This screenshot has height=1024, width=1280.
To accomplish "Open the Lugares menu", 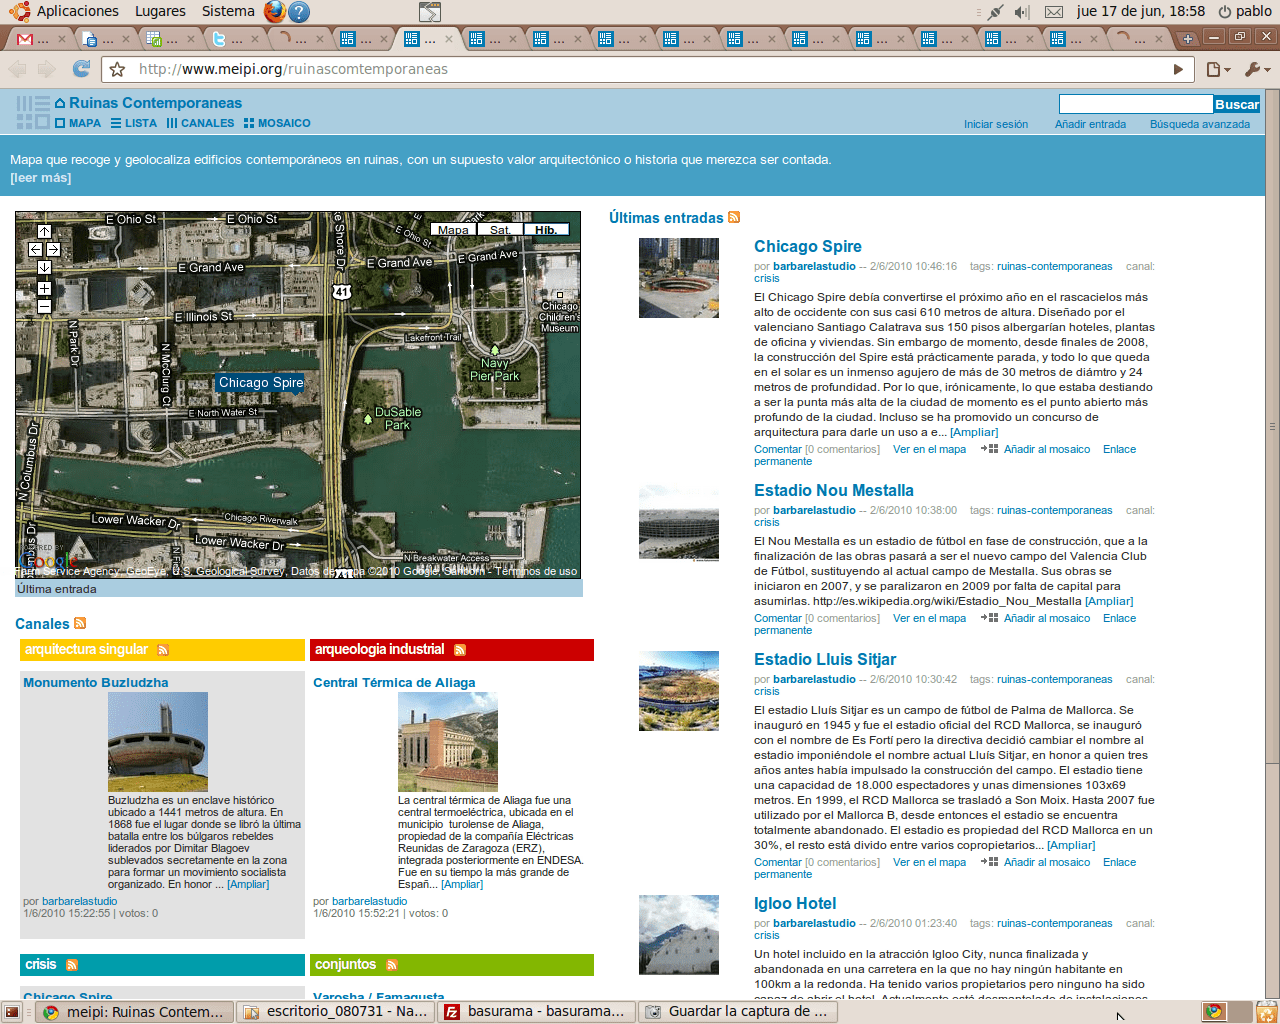I will tap(160, 11).
